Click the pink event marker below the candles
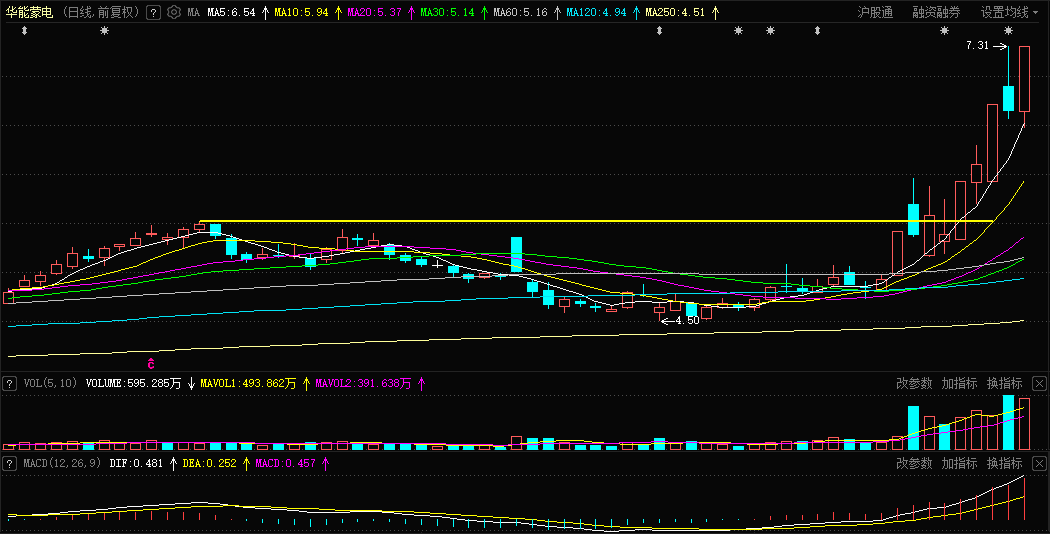Screen dimensions: 1050x534 151,364
